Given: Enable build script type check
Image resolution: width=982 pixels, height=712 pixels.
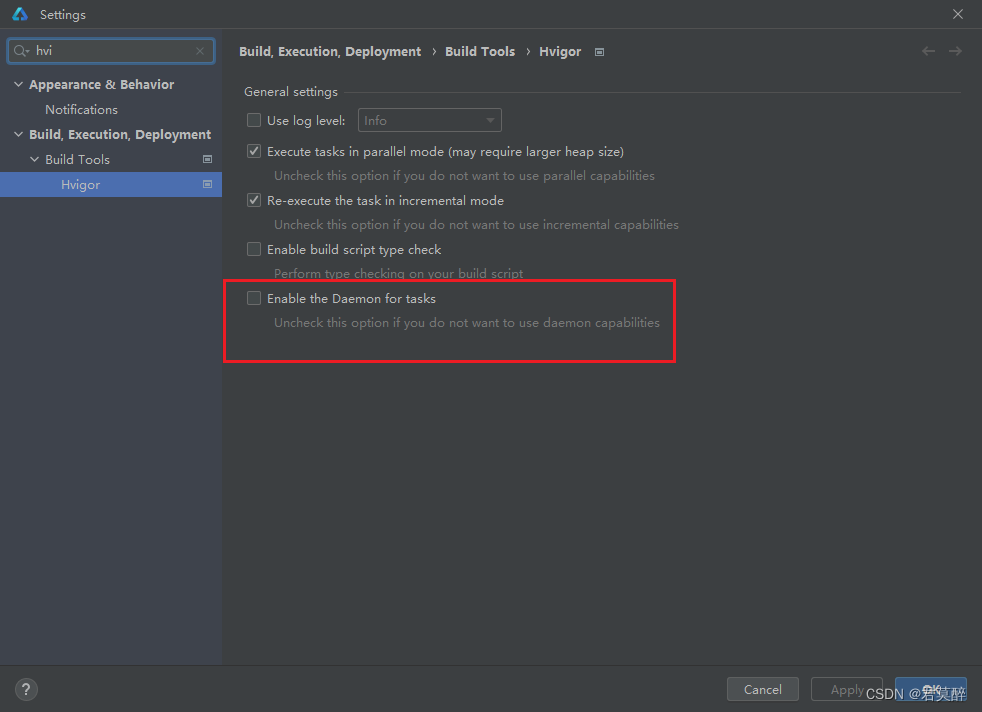Looking at the screenshot, I should (253, 248).
